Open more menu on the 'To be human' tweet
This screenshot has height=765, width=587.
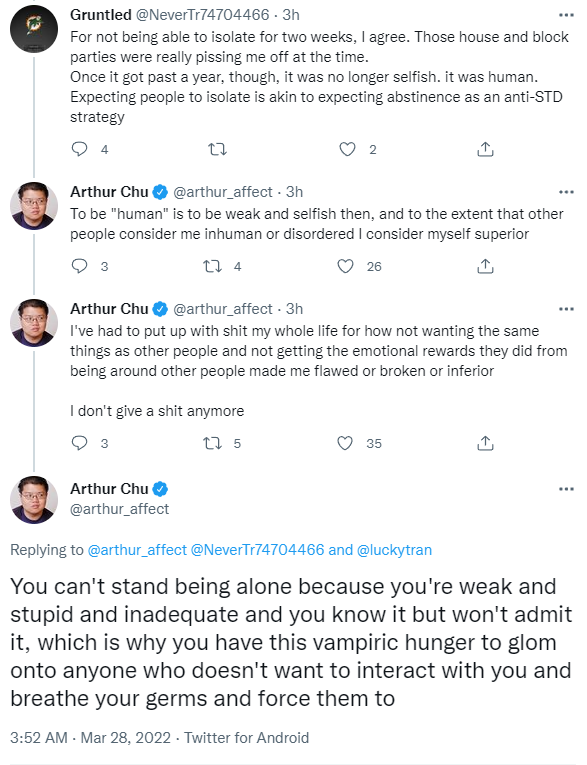point(566,192)
